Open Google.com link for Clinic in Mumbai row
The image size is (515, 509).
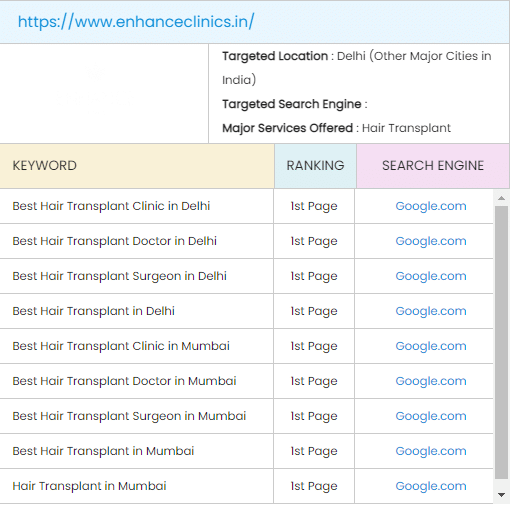(x=431, y=346)
